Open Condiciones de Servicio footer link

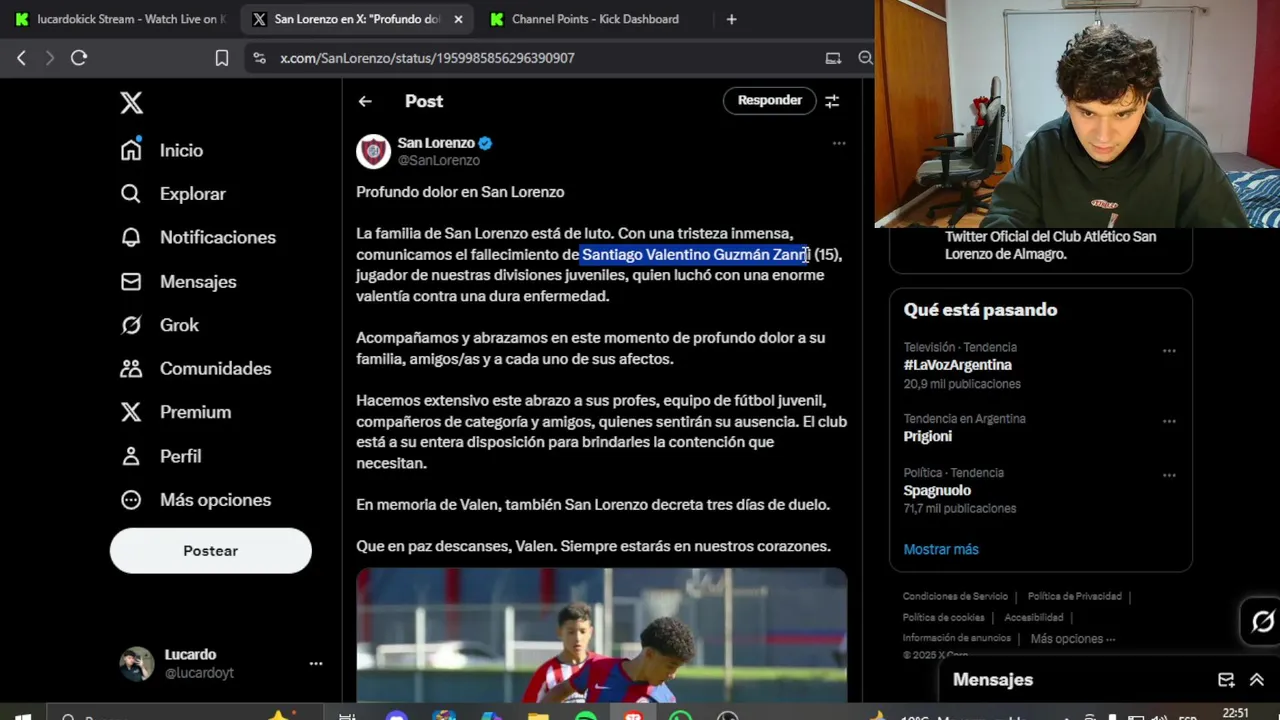click(955, 596)
